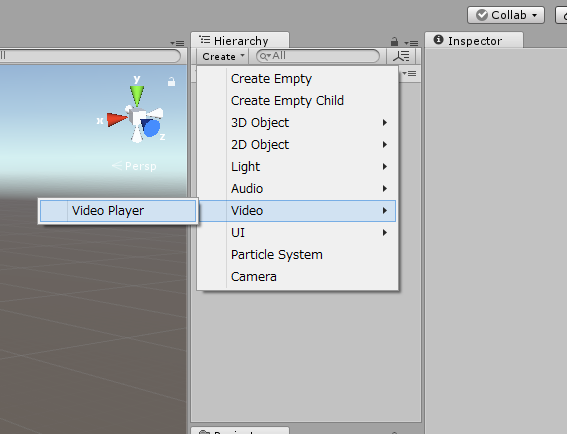Expand the UI submenu arrow
Screen dimensions: 567x434
[385, 233]
